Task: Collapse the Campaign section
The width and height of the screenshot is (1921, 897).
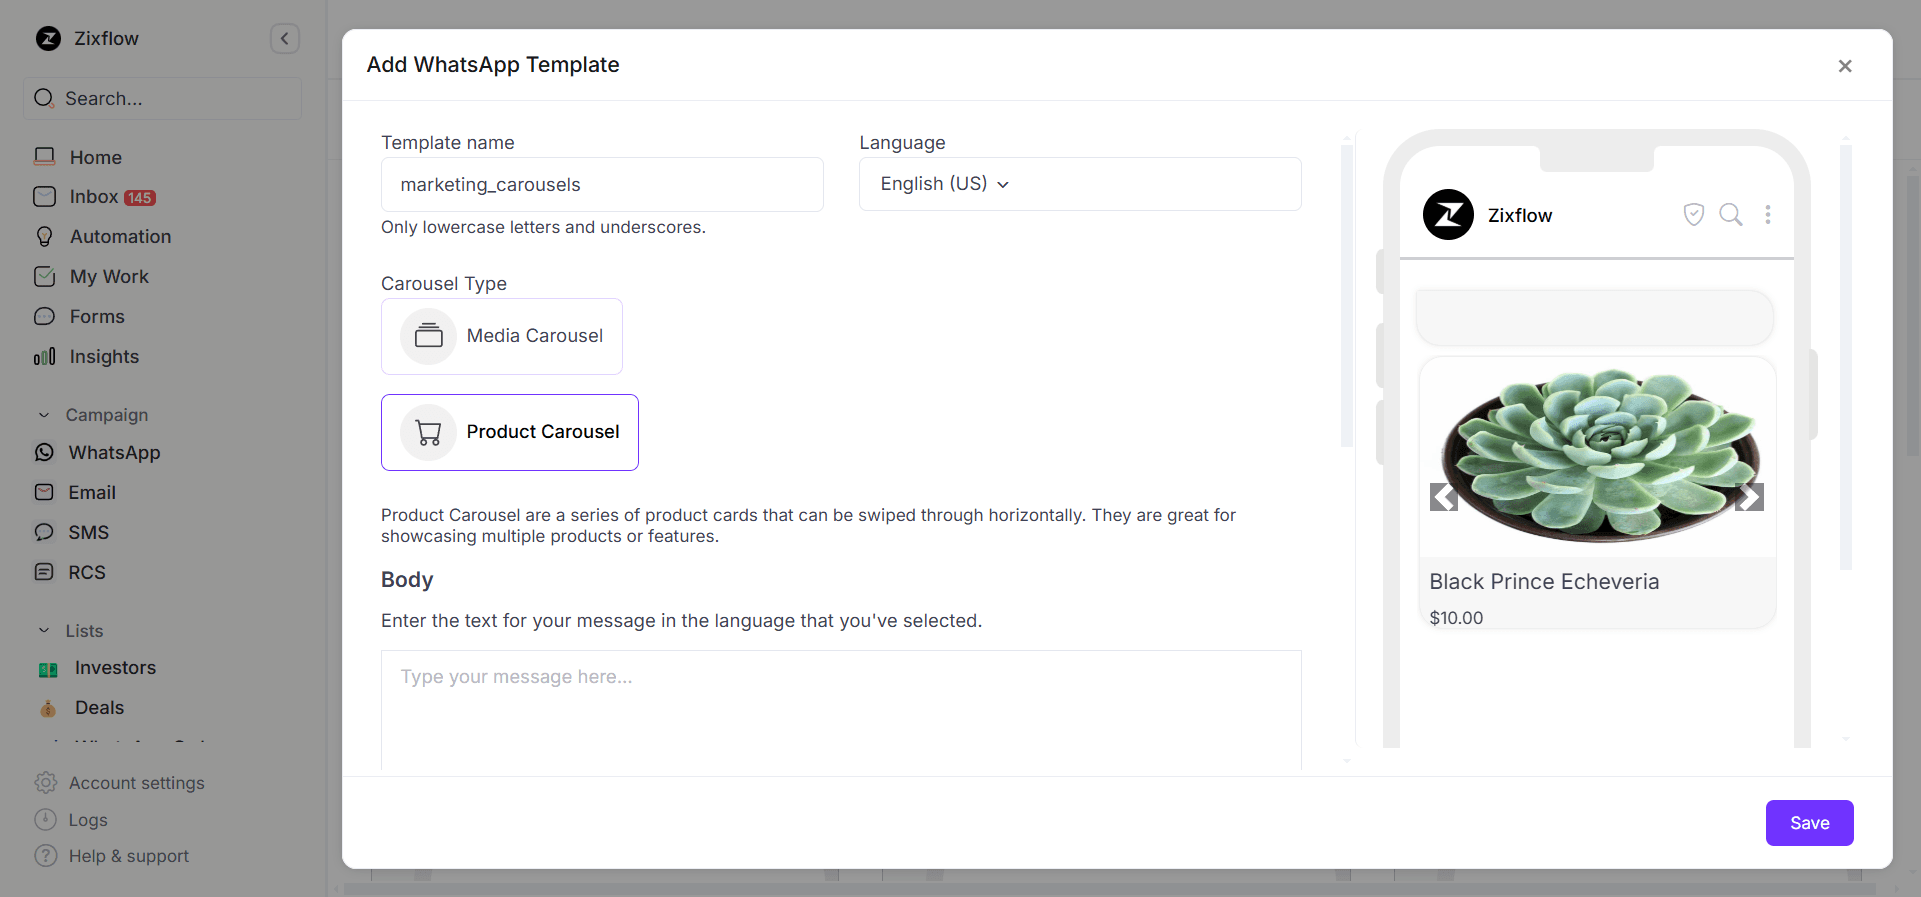Action: [x=43, y=414]
